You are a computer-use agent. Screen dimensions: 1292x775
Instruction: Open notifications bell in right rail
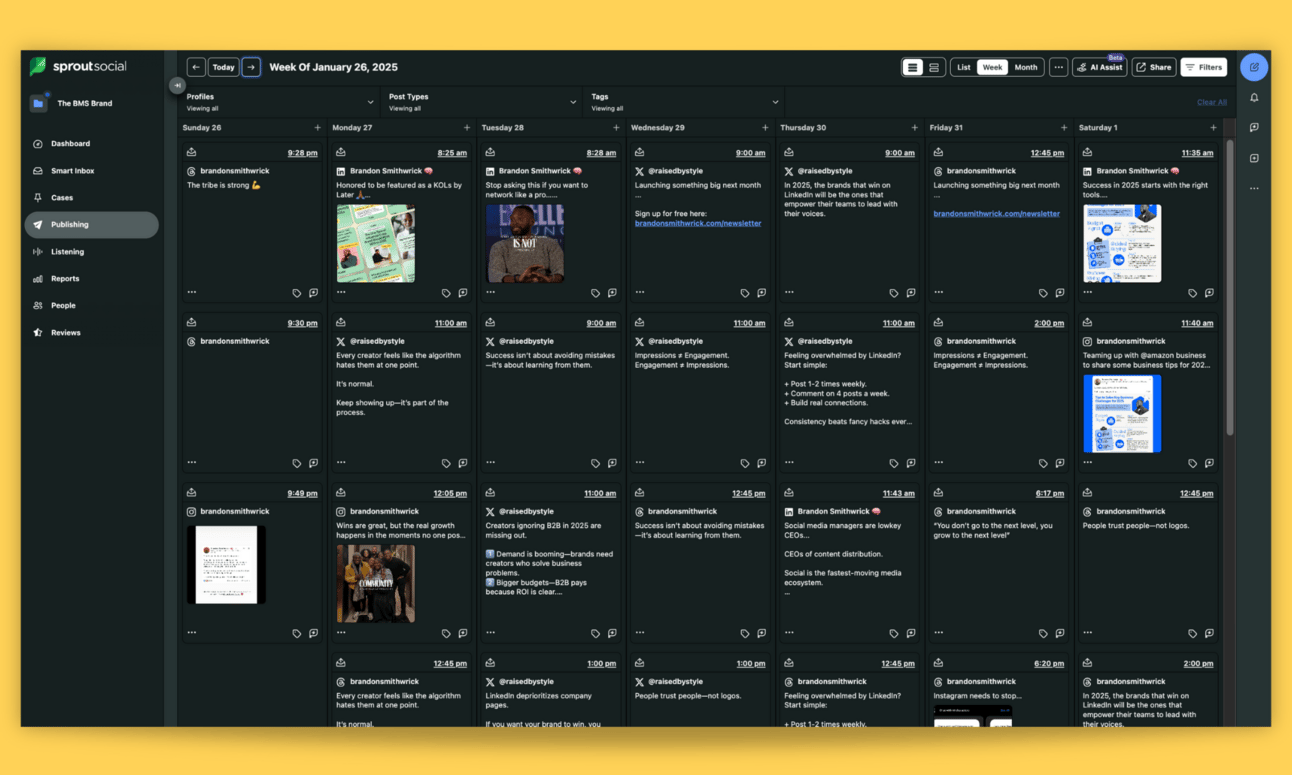pyautogui.click(x=1254, y=98)
